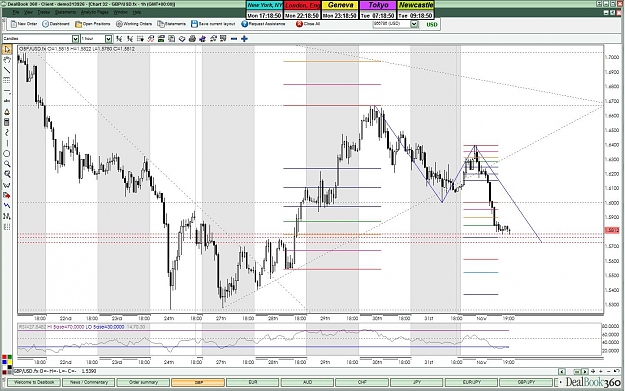This screenshot has height=391, width=625.
Task: Switch to the GBP tab
Action: (x=198, y=382)
